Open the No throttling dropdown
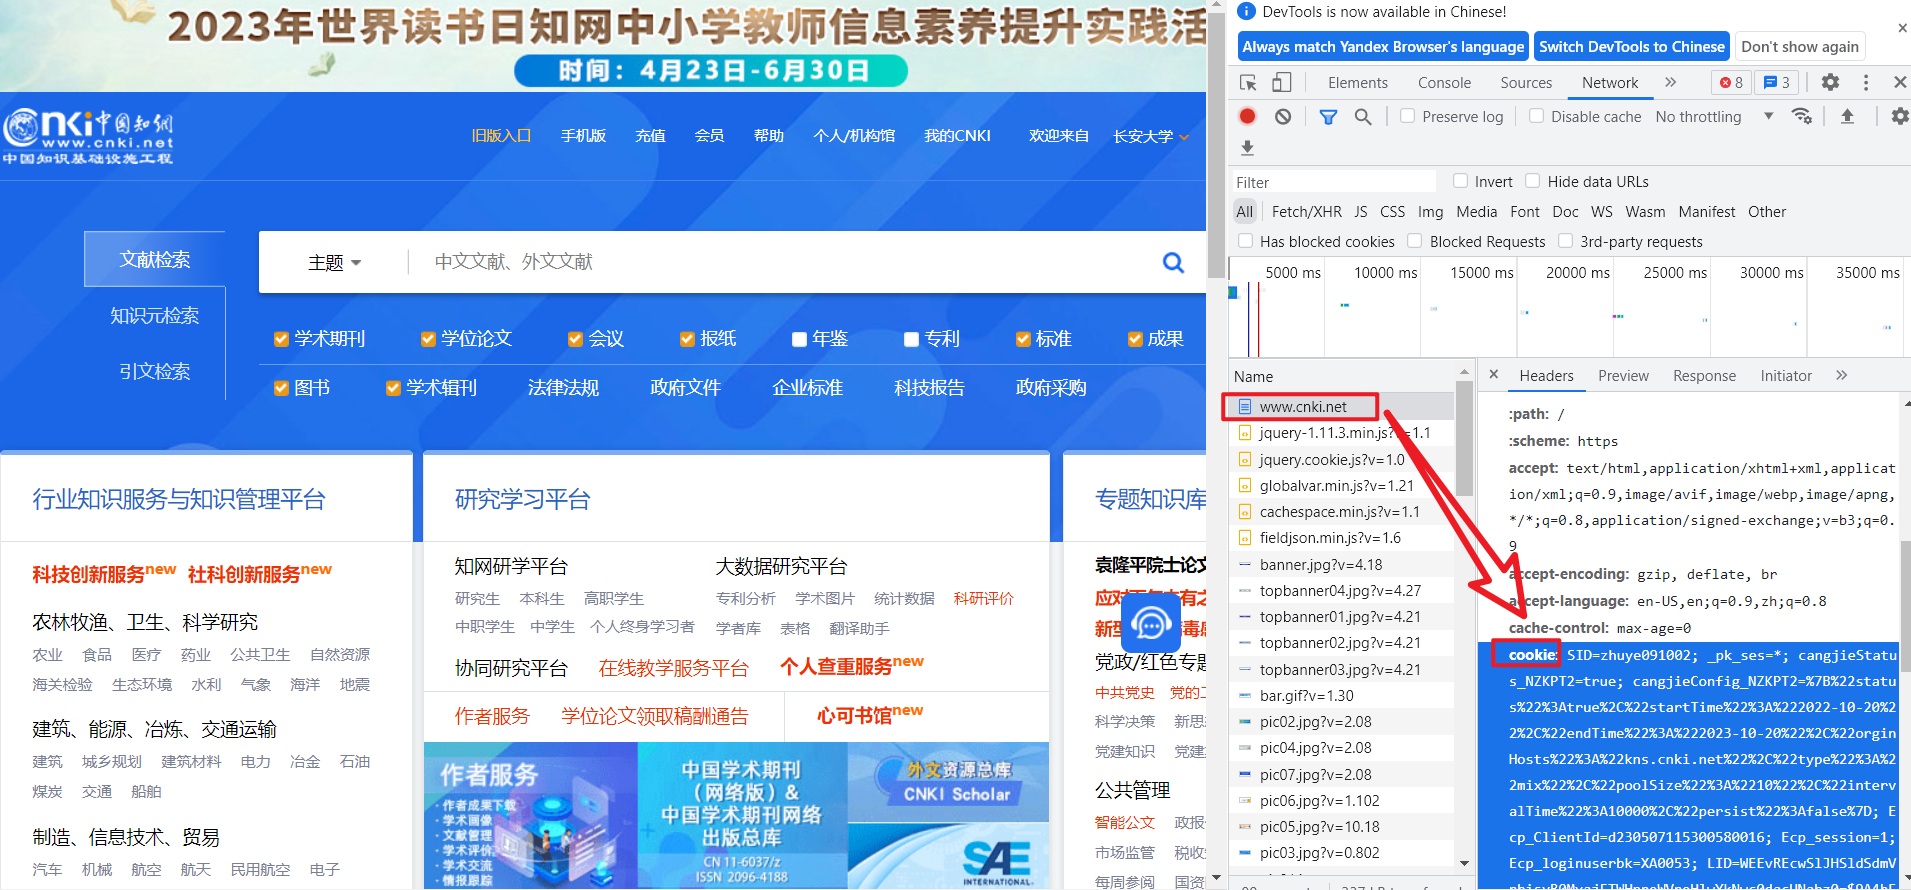The height and width of the screenshot is (890, 1911). point(1714,116)
